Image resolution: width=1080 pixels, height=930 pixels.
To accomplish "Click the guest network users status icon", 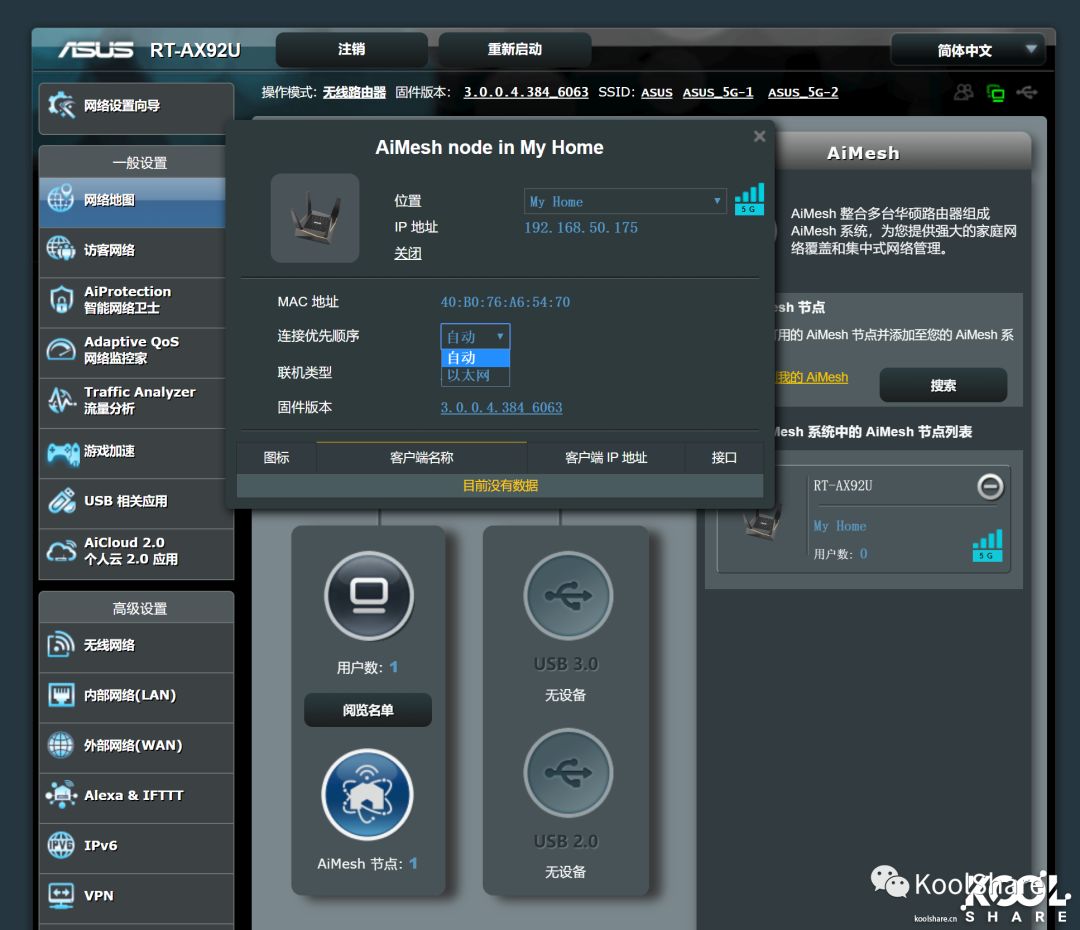I will [964, 92].
